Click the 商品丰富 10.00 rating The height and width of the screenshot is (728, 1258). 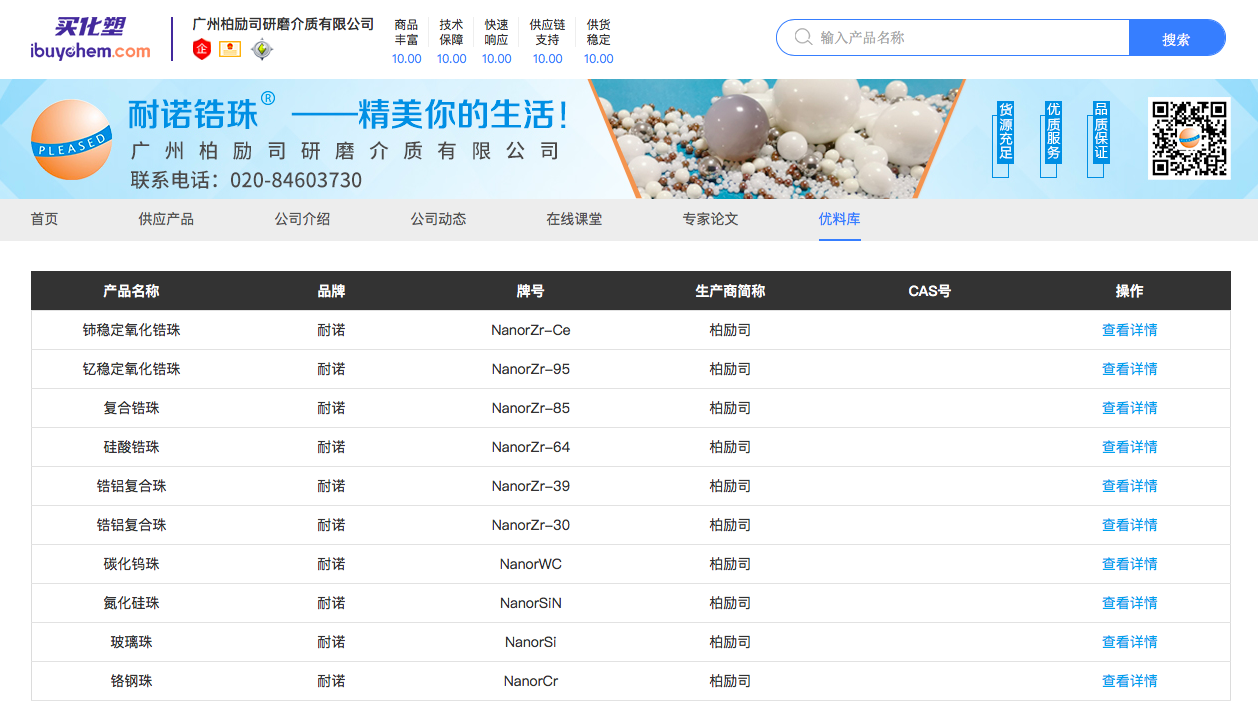[406, 41]
